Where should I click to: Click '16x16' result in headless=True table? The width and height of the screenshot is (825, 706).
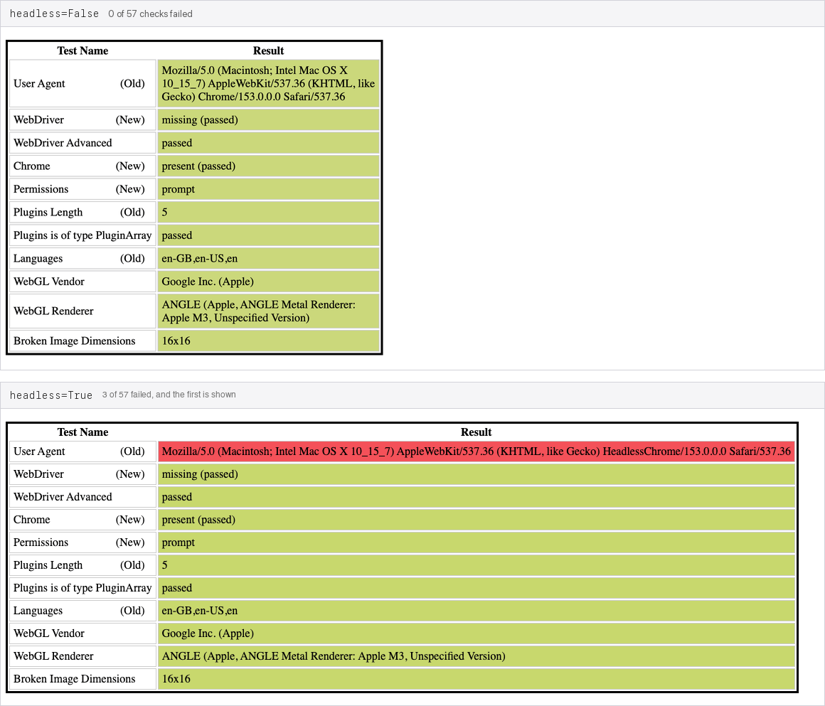coord(476,679)
